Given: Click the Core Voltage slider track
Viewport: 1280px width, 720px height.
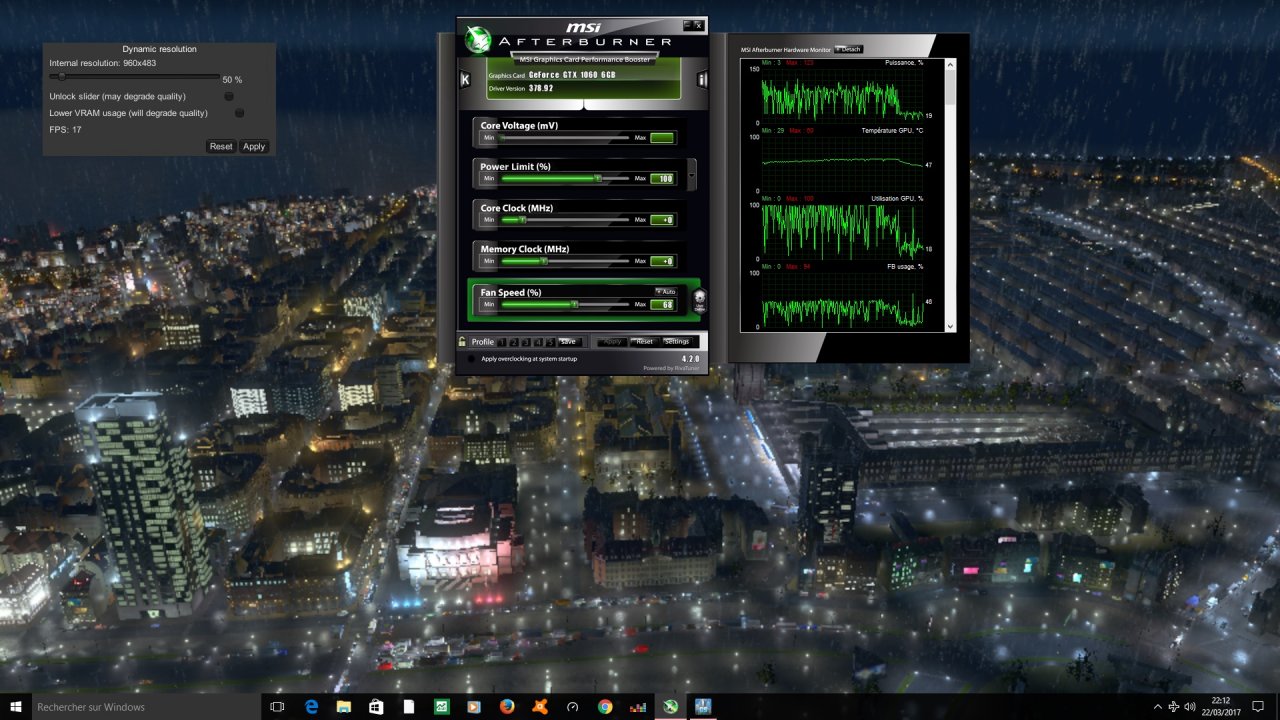Looking at the screenshot, I should (565, 138).
